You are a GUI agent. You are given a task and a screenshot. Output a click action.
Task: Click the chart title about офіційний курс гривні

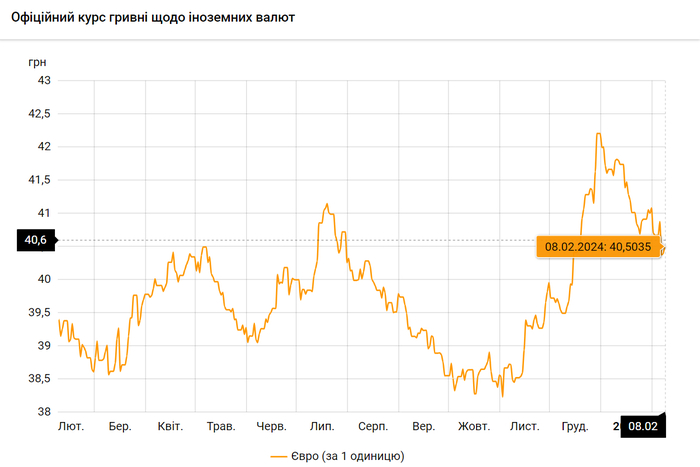point(152,18)
